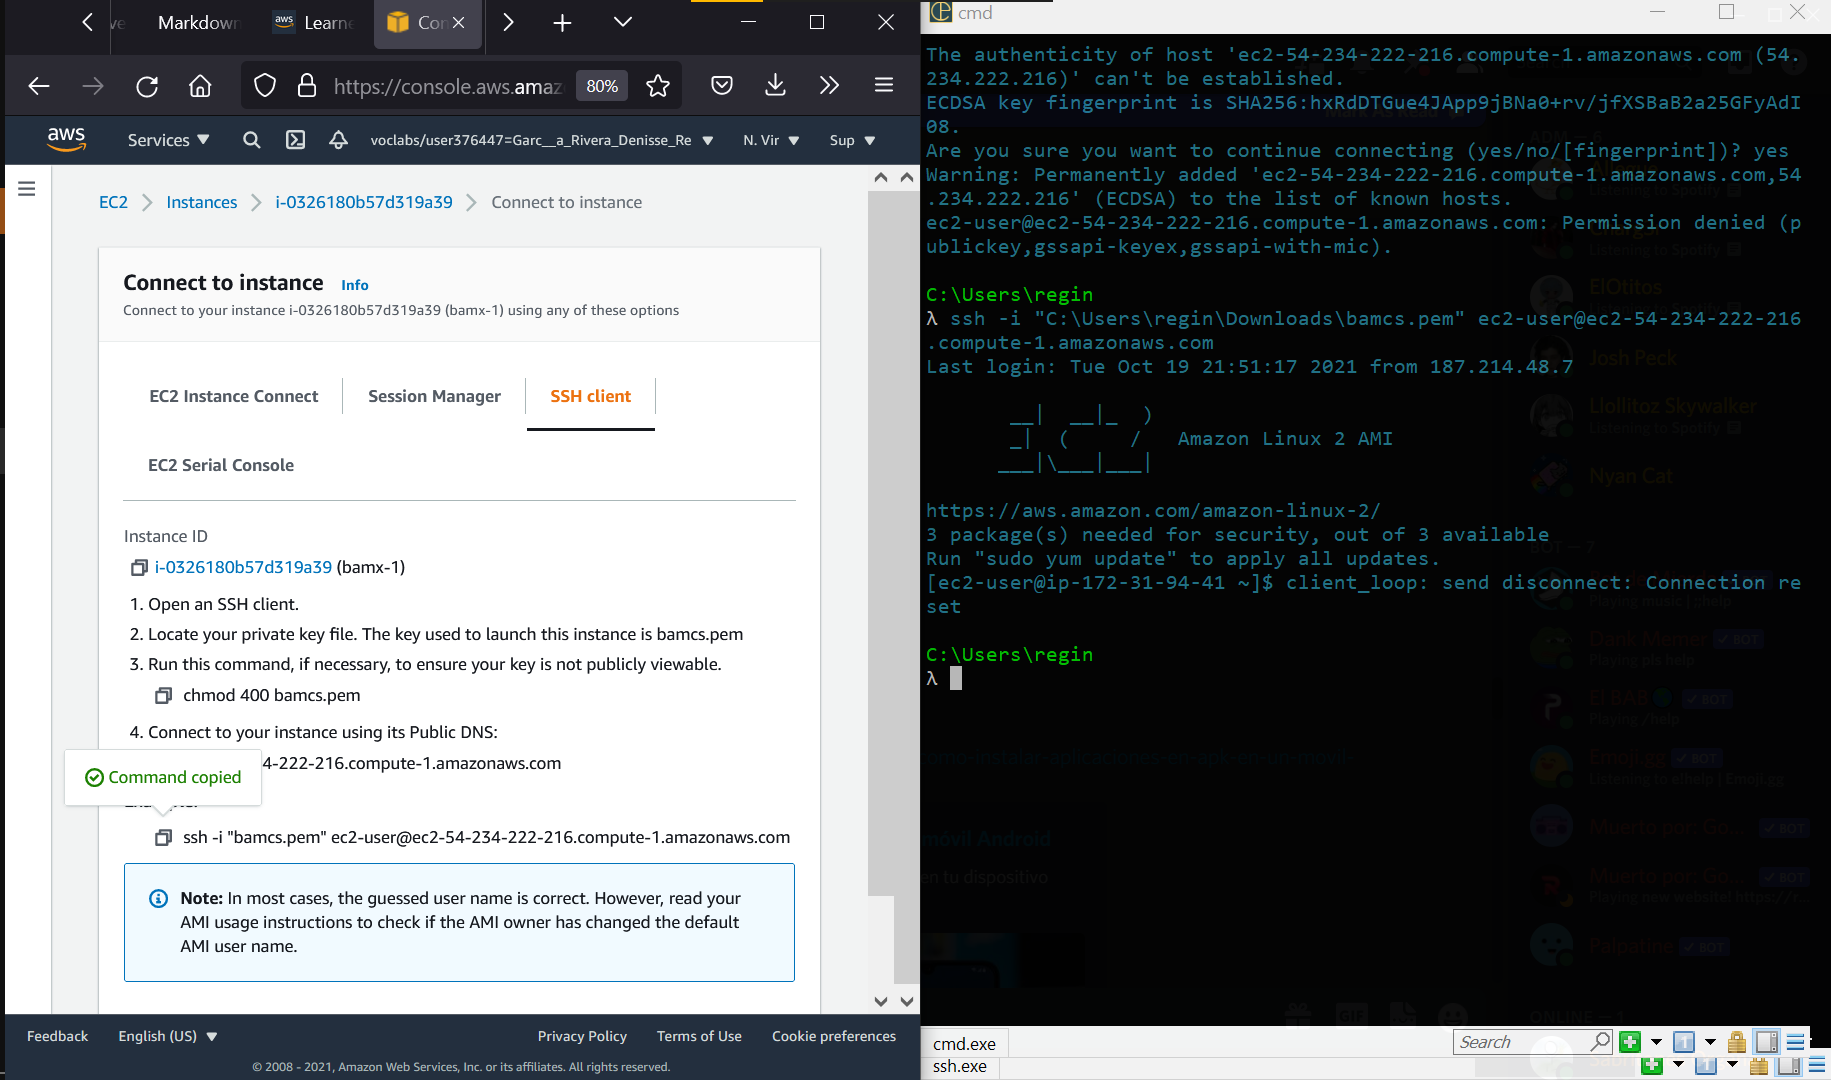Click the AWS search magnifier icon
This screenshot has width=1831, height=1080.
(x=251, y=140)
